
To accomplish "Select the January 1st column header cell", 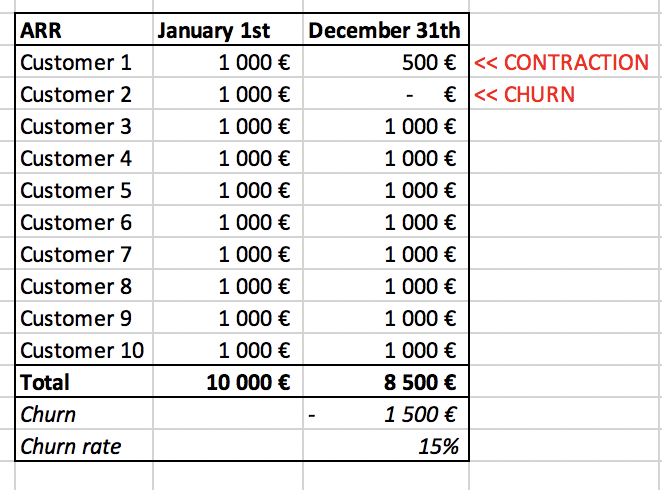I will click(x=228, y=30).
